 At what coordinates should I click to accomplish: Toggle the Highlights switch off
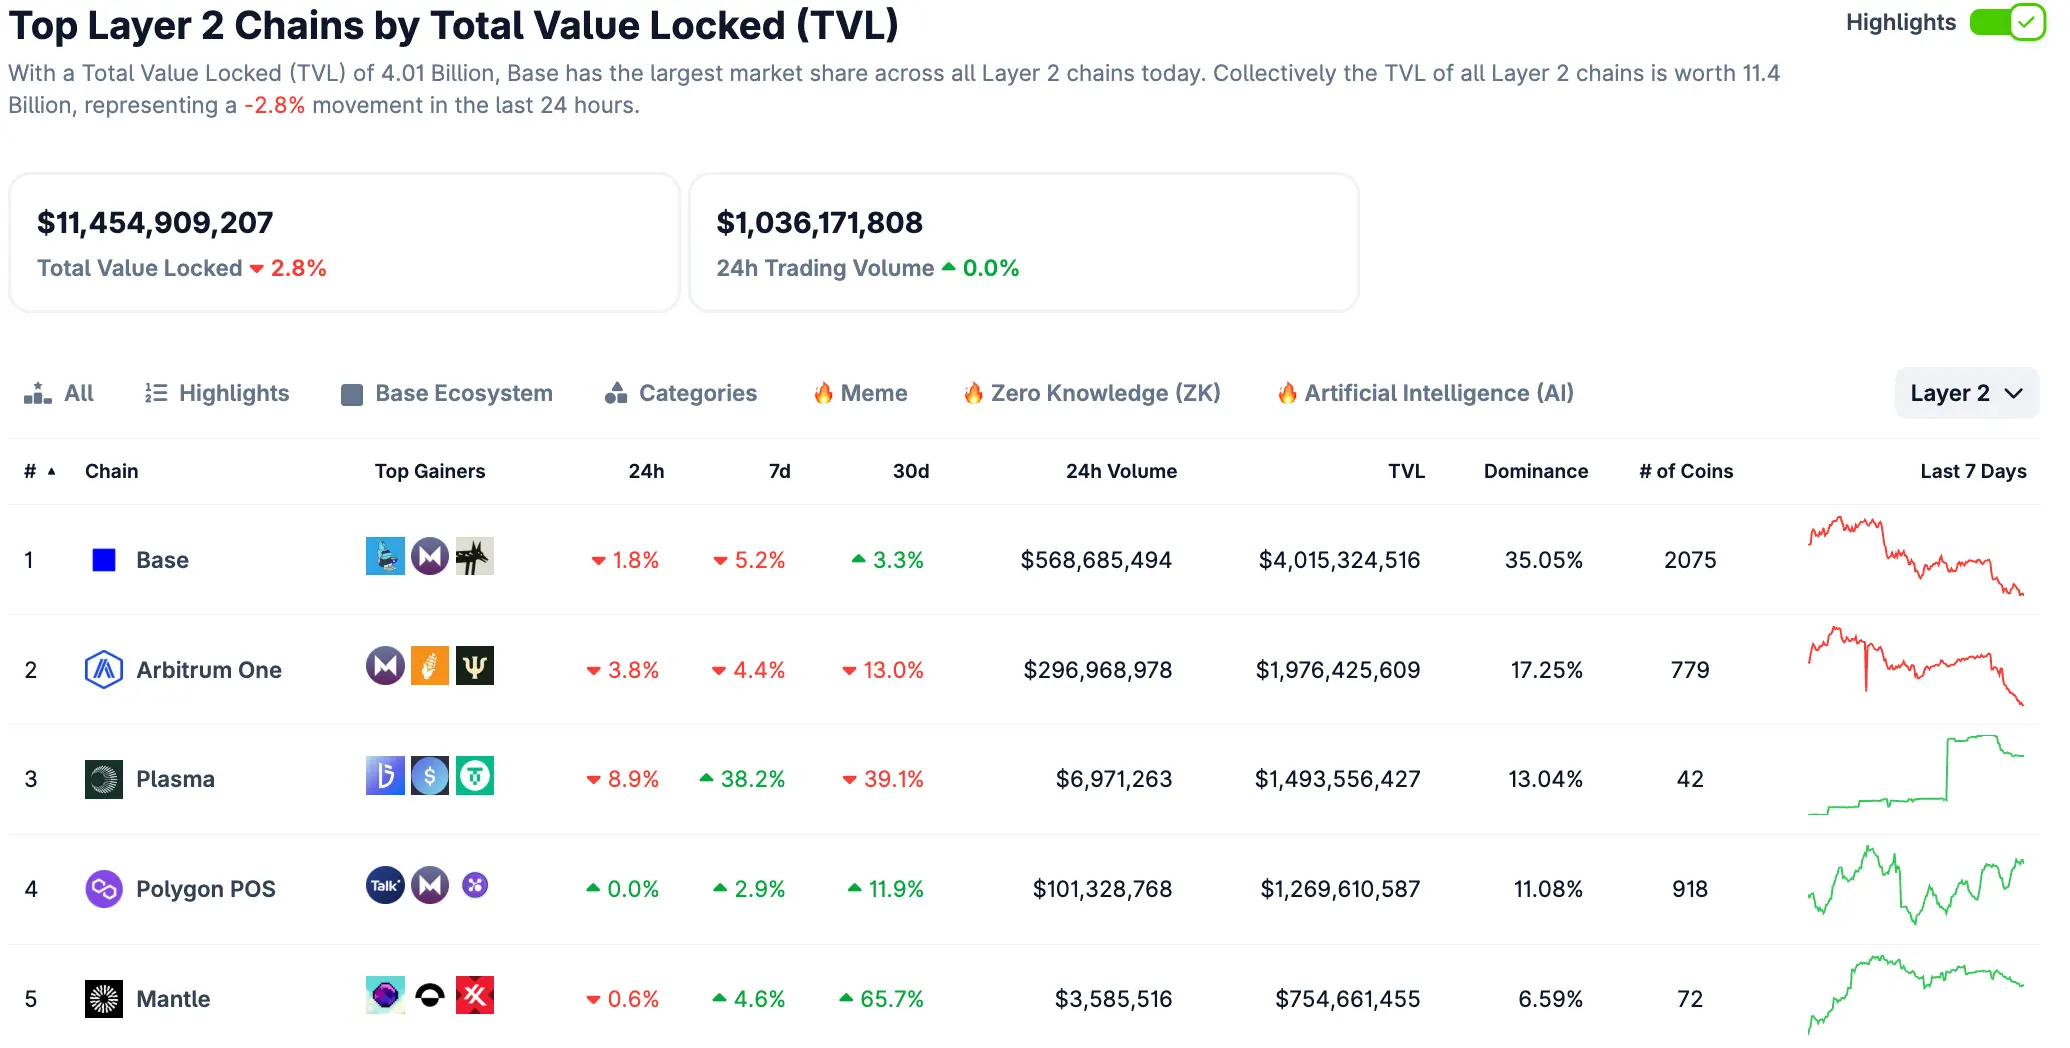click(2006, 22)
